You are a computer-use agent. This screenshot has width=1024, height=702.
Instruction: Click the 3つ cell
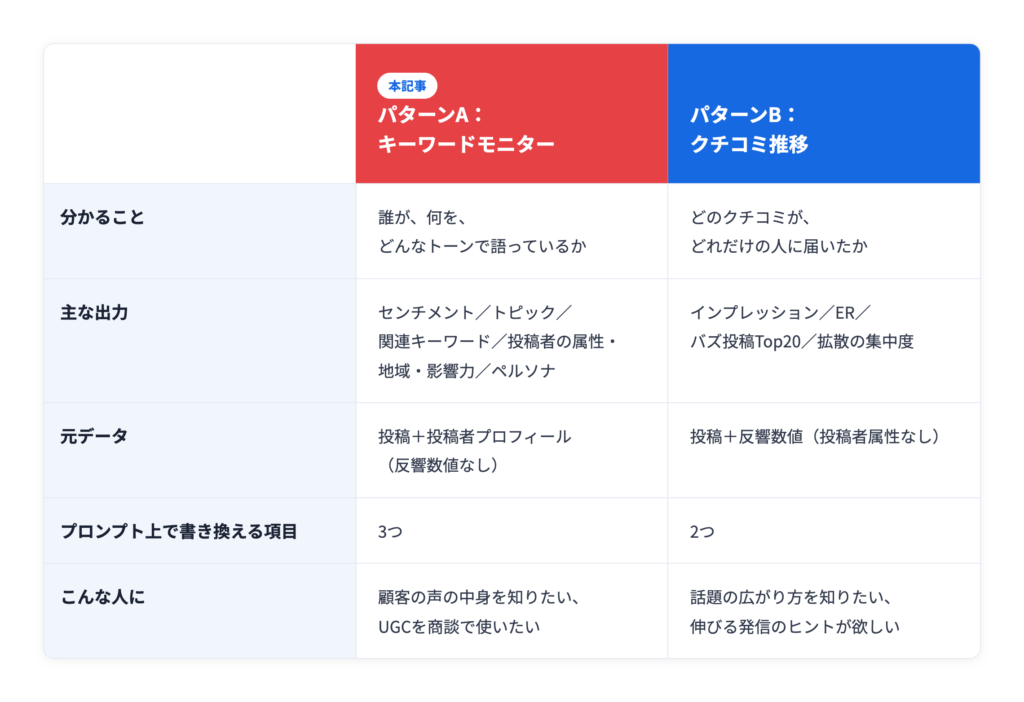511,531
